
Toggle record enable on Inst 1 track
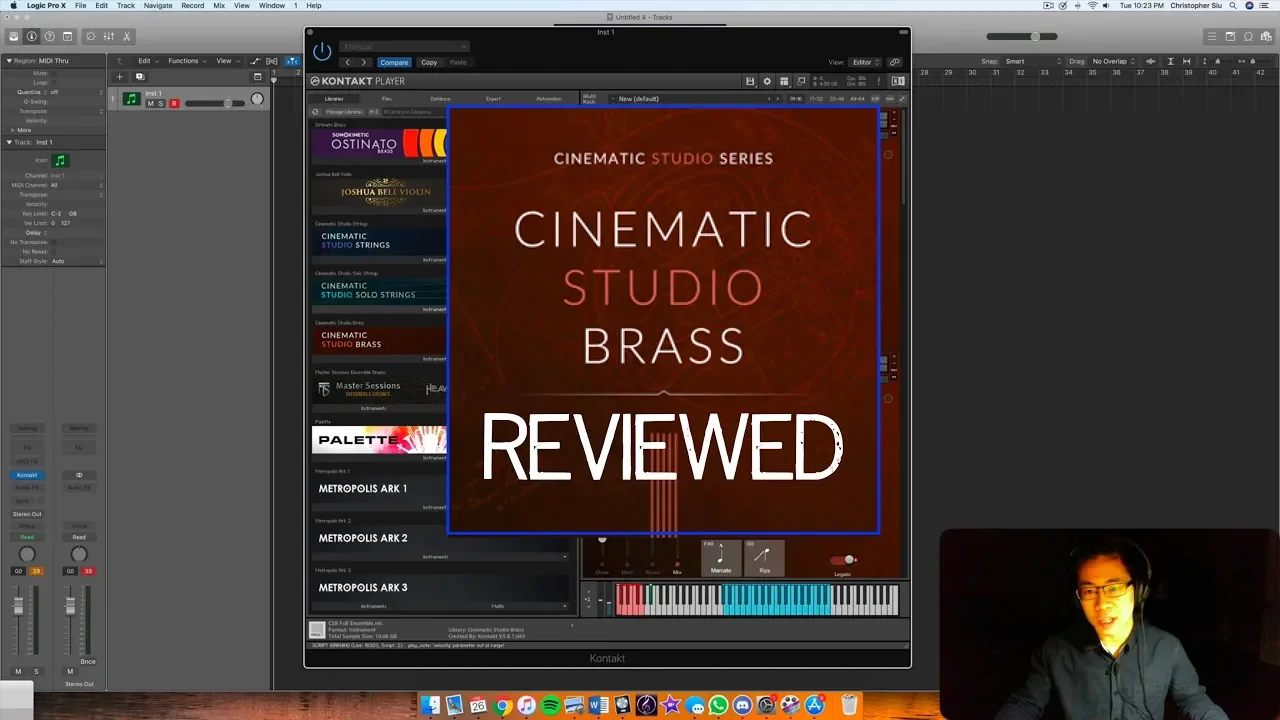pos(174,103)
